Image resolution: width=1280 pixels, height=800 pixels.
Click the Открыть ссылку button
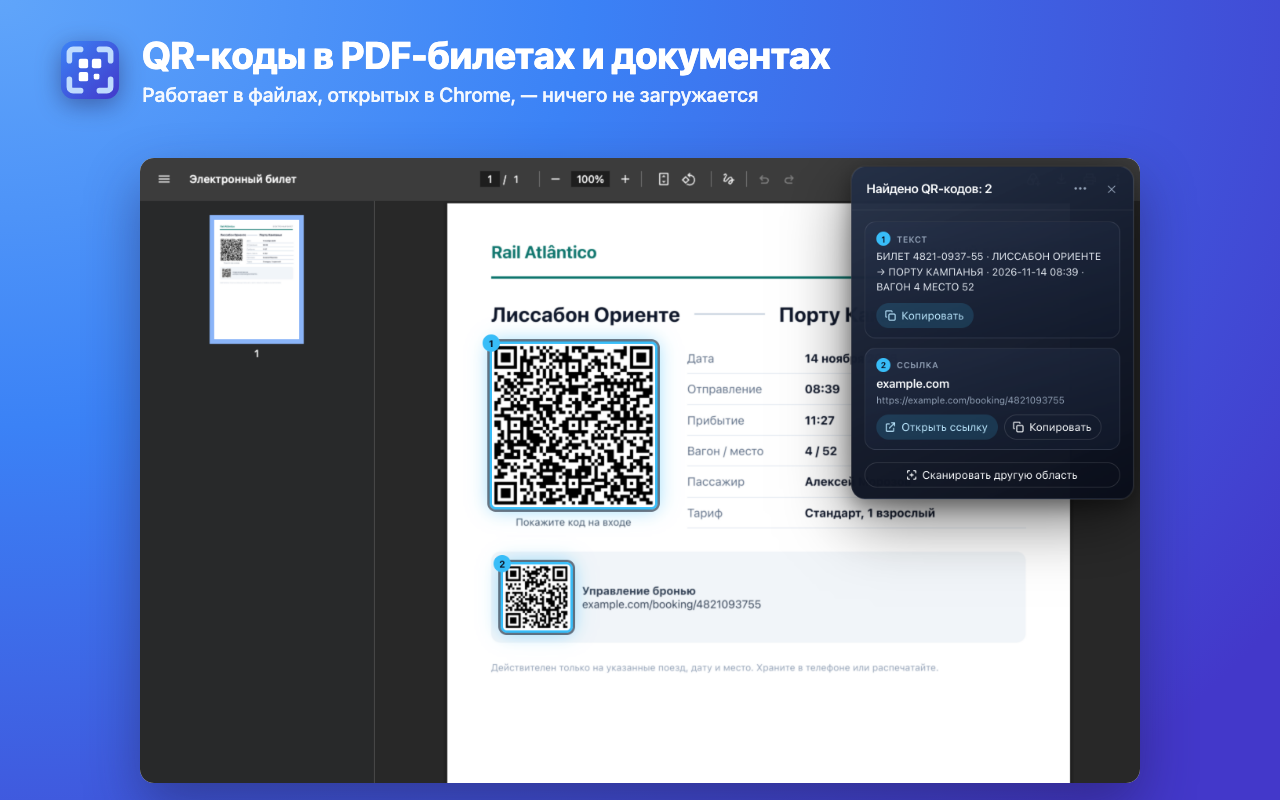937,427
